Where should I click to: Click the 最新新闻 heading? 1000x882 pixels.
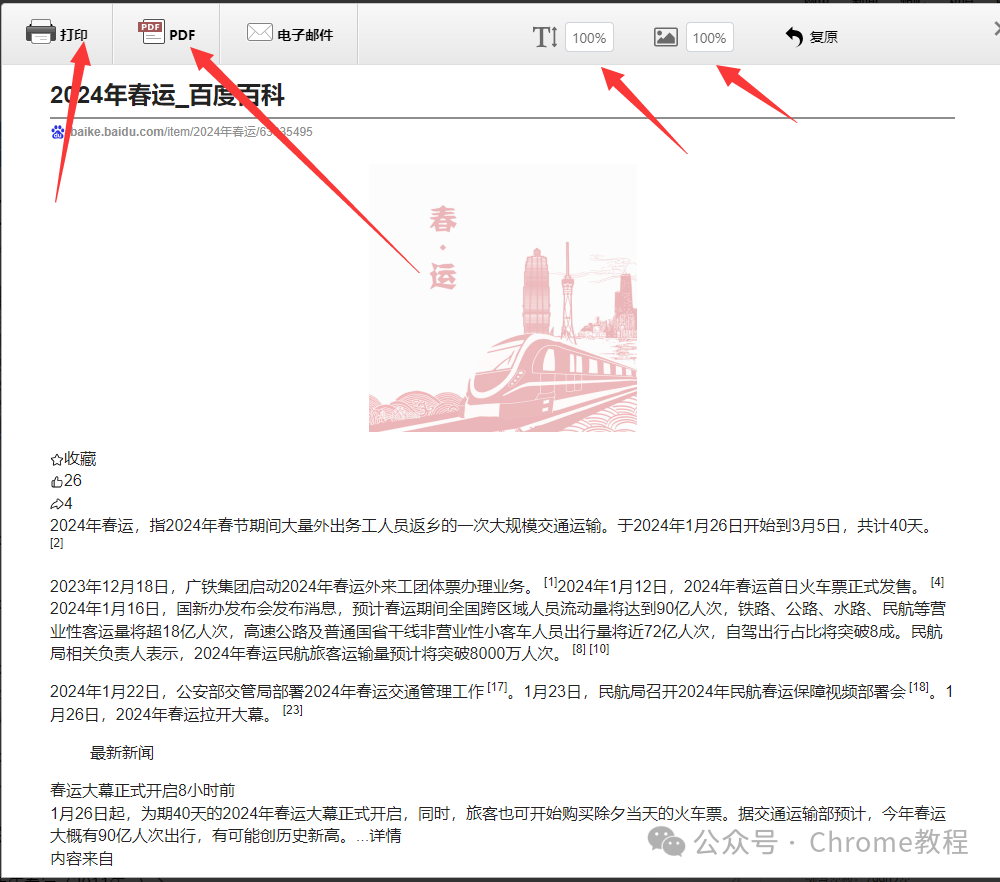122,753
